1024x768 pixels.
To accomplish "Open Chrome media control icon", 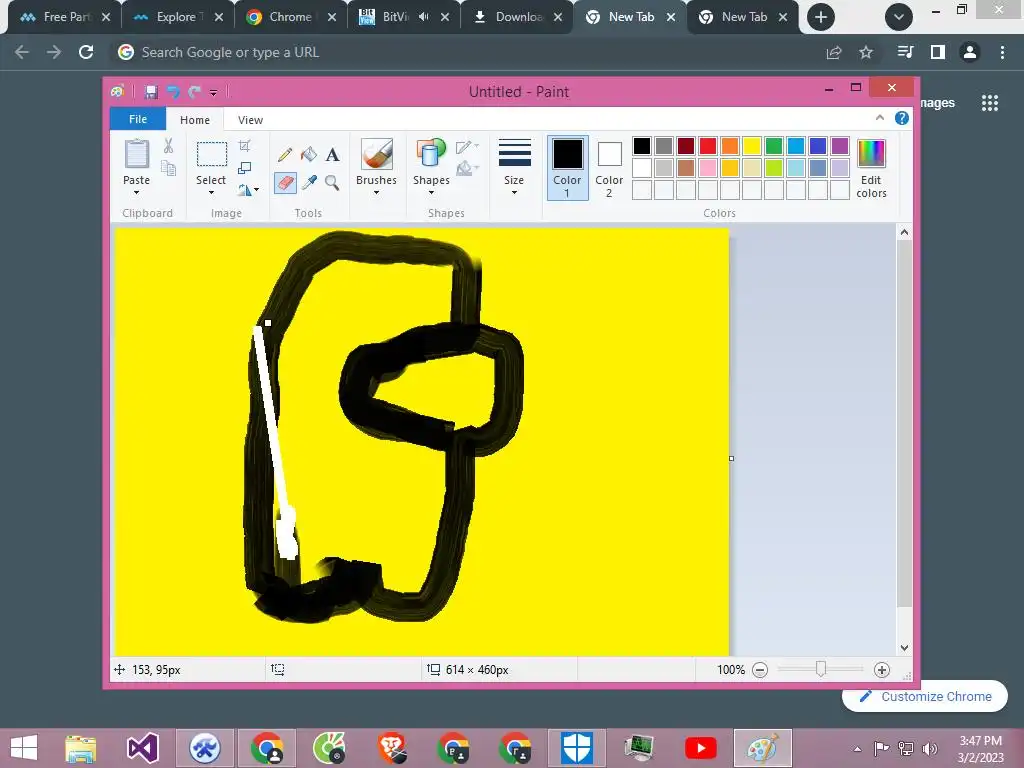I will 905,52.
